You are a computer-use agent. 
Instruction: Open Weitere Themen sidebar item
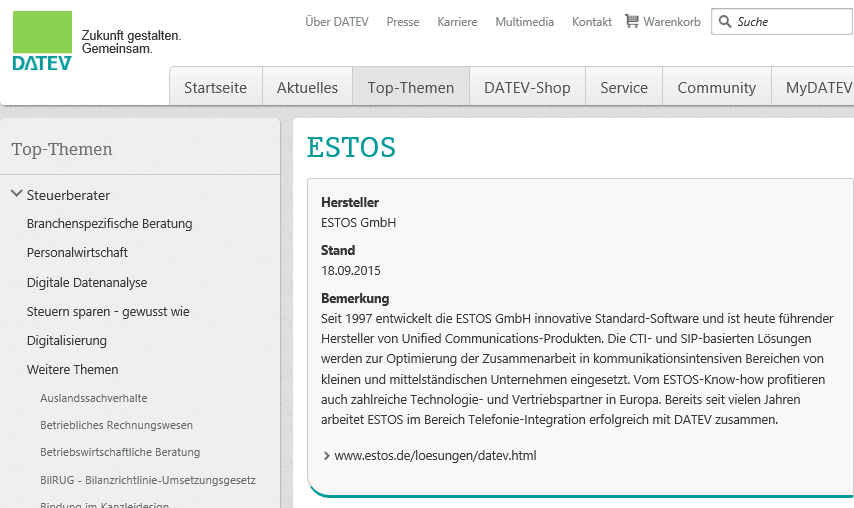72,369
